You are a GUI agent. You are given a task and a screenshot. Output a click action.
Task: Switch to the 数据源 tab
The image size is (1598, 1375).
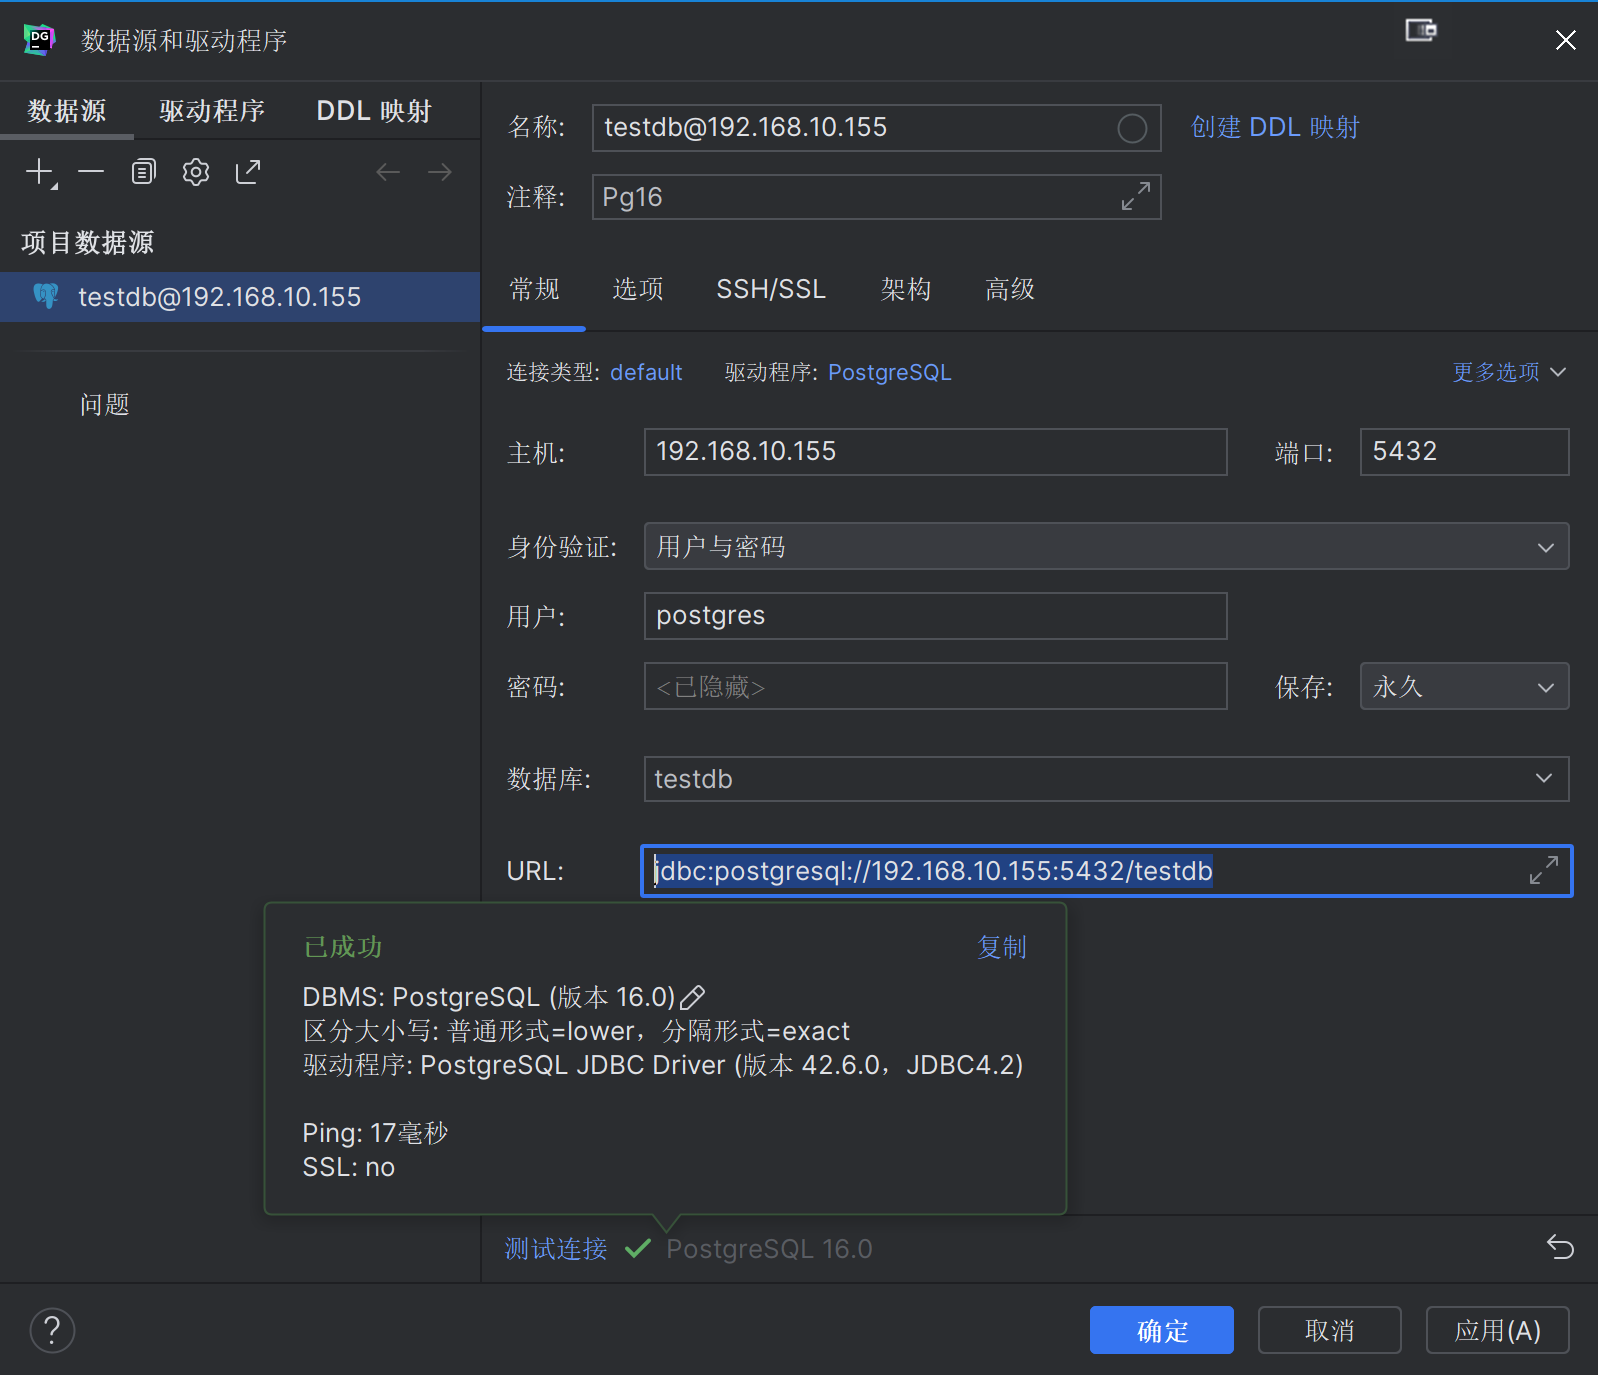(x=67, y=111)
